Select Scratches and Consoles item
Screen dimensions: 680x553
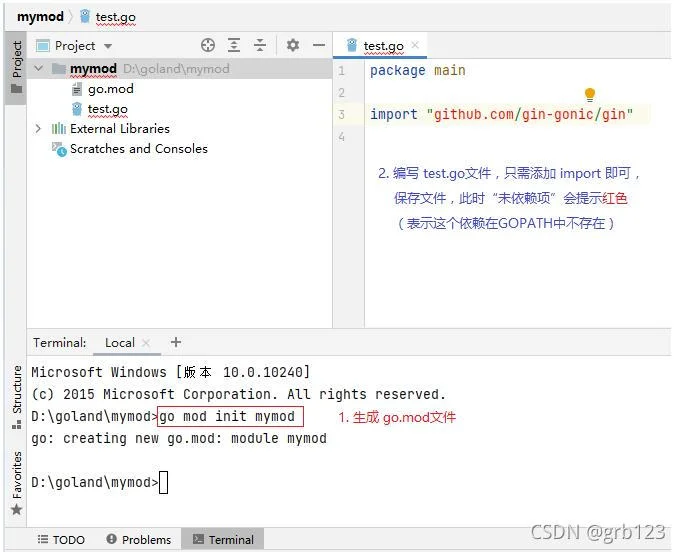139,149
